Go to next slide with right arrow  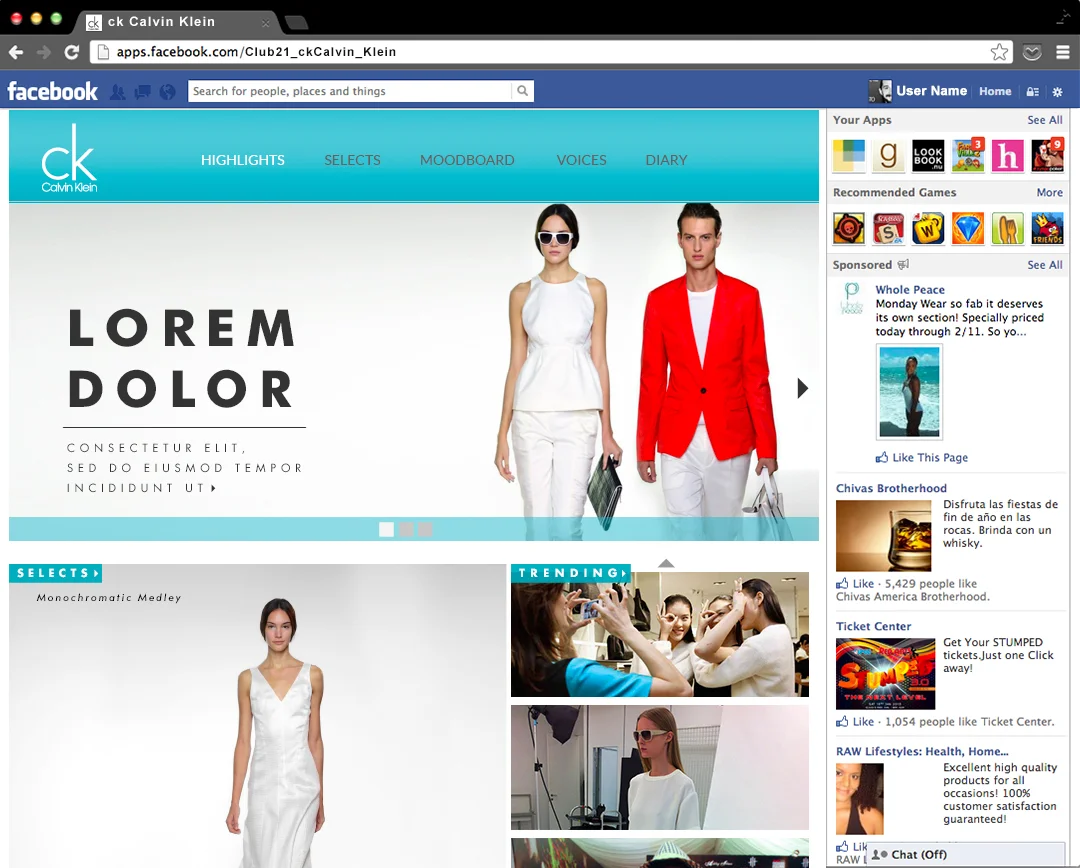click(802, 388)
